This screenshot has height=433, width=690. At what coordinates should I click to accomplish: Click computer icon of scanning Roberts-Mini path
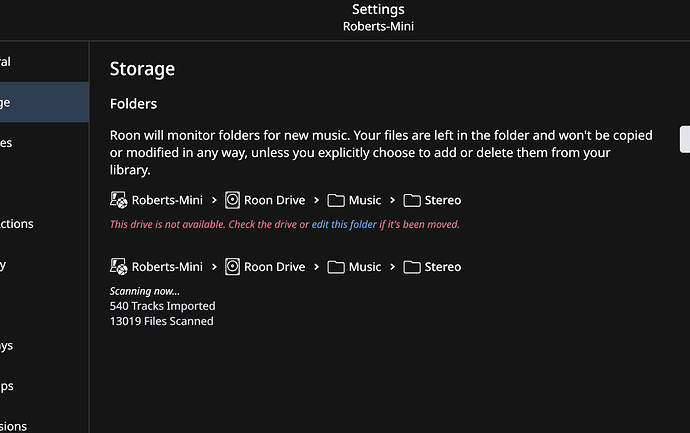tap(118, 267)
